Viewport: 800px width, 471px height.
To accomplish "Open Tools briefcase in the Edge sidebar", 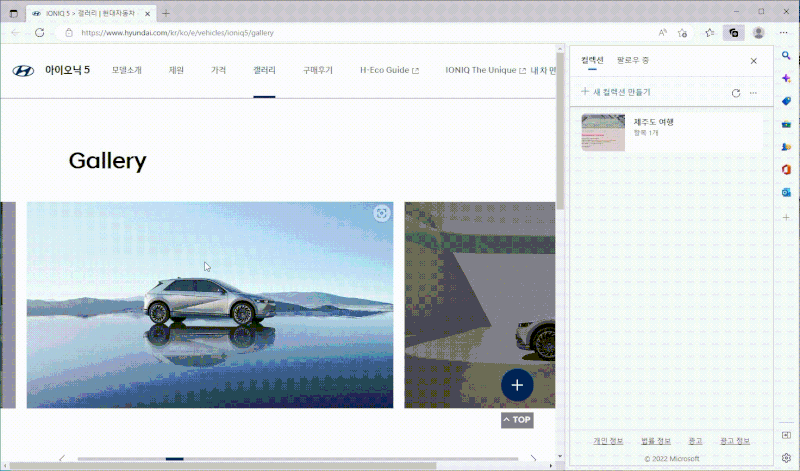I will pyautogui.click(x=786, y=124).
